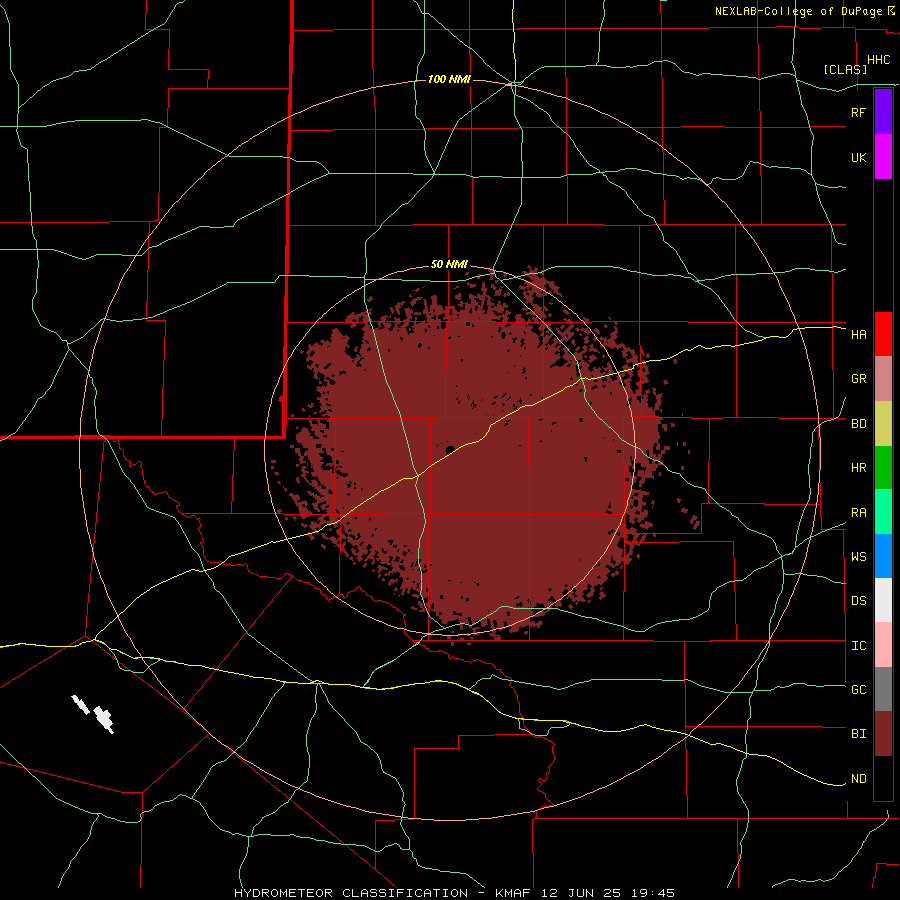Click the RA light green legend swatch
The height and width of the screenshot is (900, 900).
pyautogui.click(x=883, y=512)
